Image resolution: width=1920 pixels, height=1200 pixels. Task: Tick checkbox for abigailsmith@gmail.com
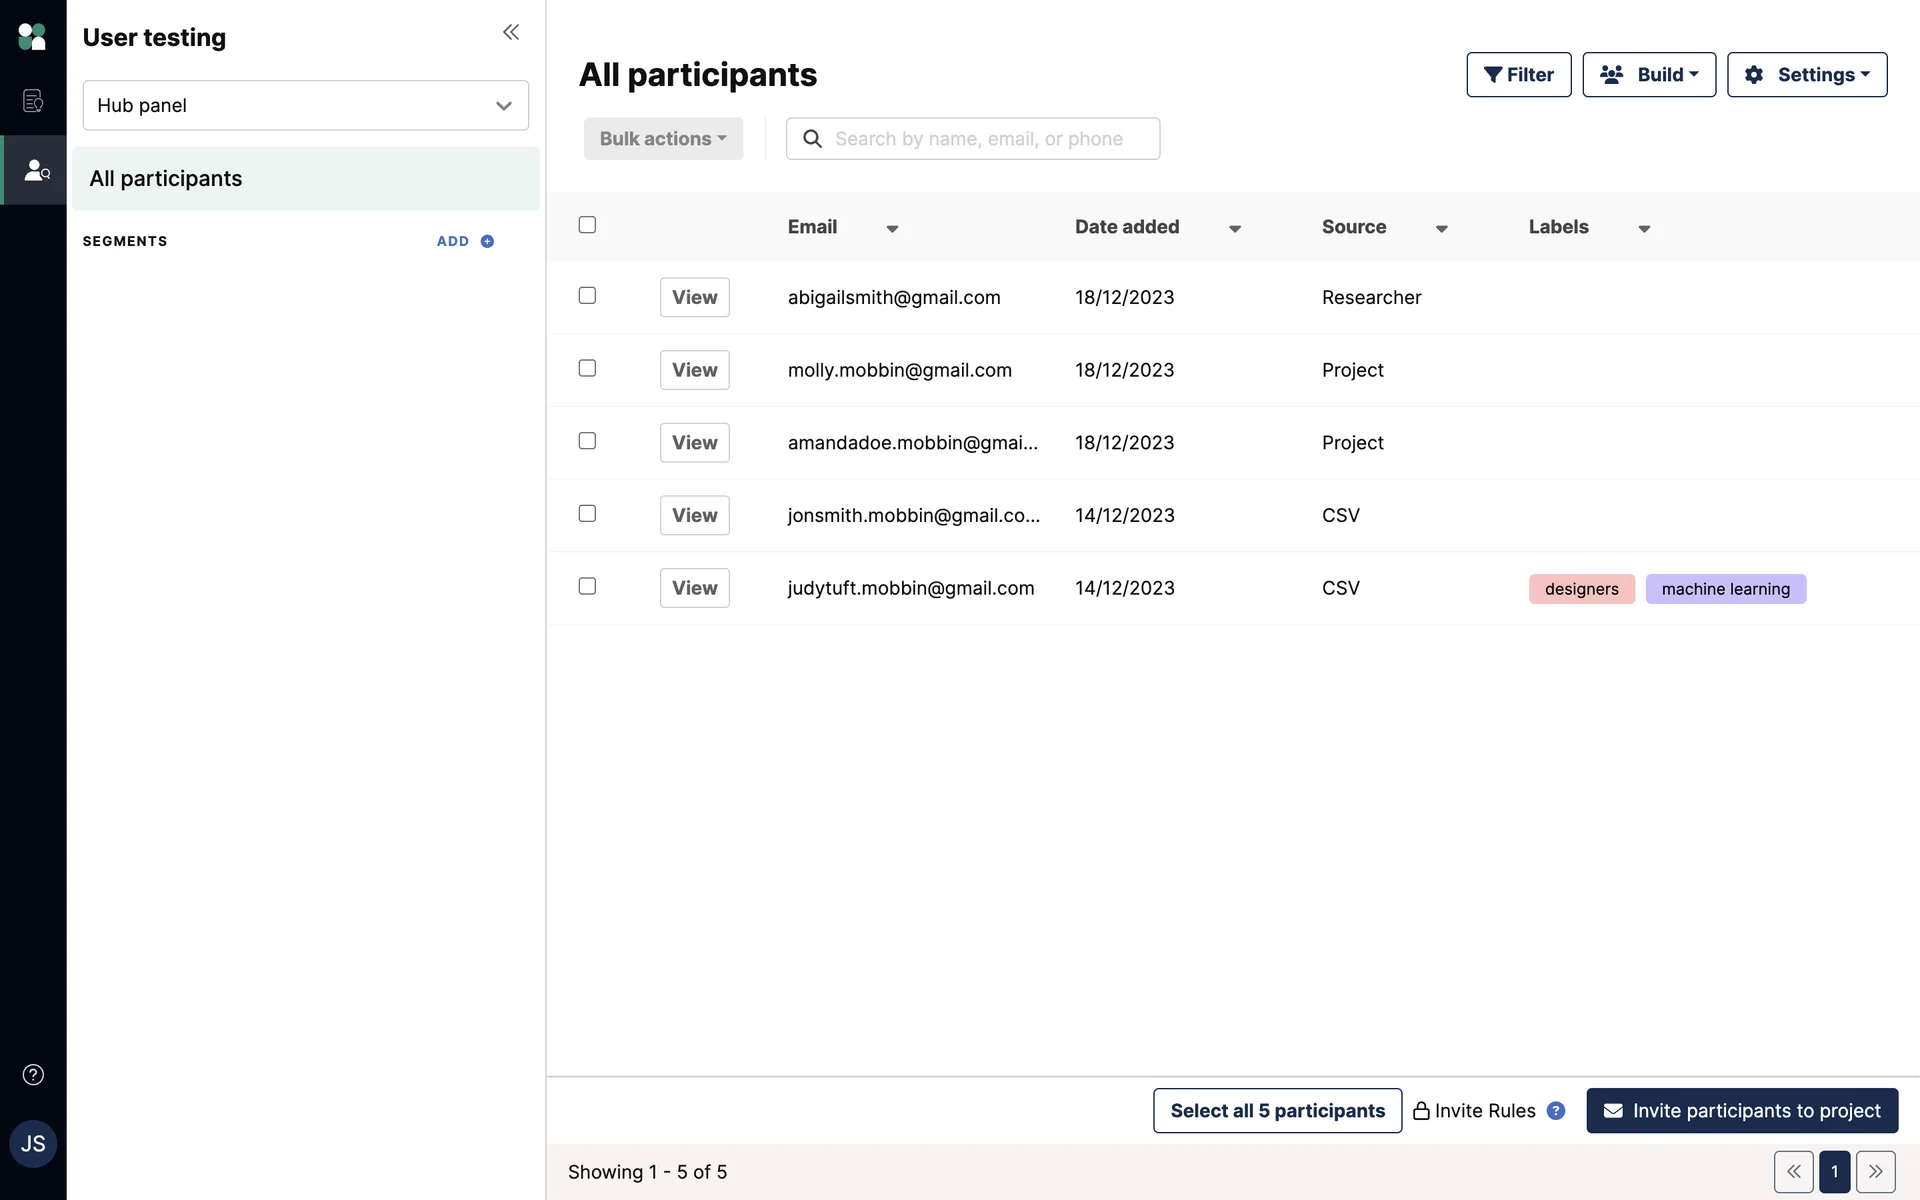(587, 295)
